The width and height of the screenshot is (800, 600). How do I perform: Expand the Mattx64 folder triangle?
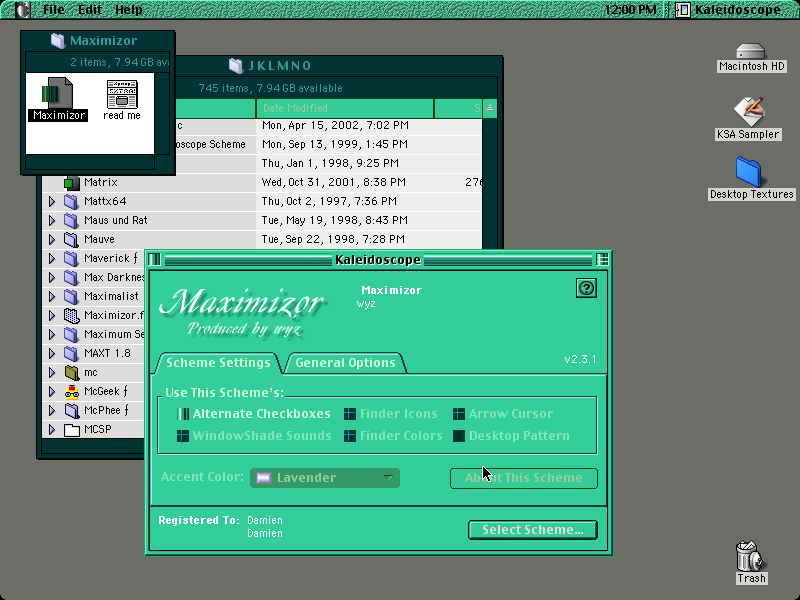tap(52, 202)
